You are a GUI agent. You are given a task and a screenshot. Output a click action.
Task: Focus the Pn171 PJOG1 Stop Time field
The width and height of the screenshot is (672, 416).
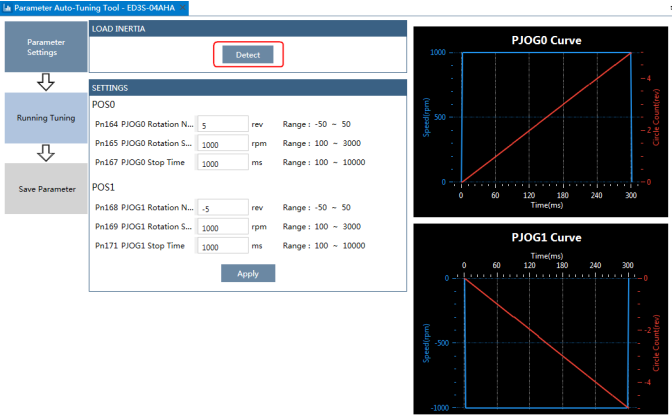(x=222, y=246)
